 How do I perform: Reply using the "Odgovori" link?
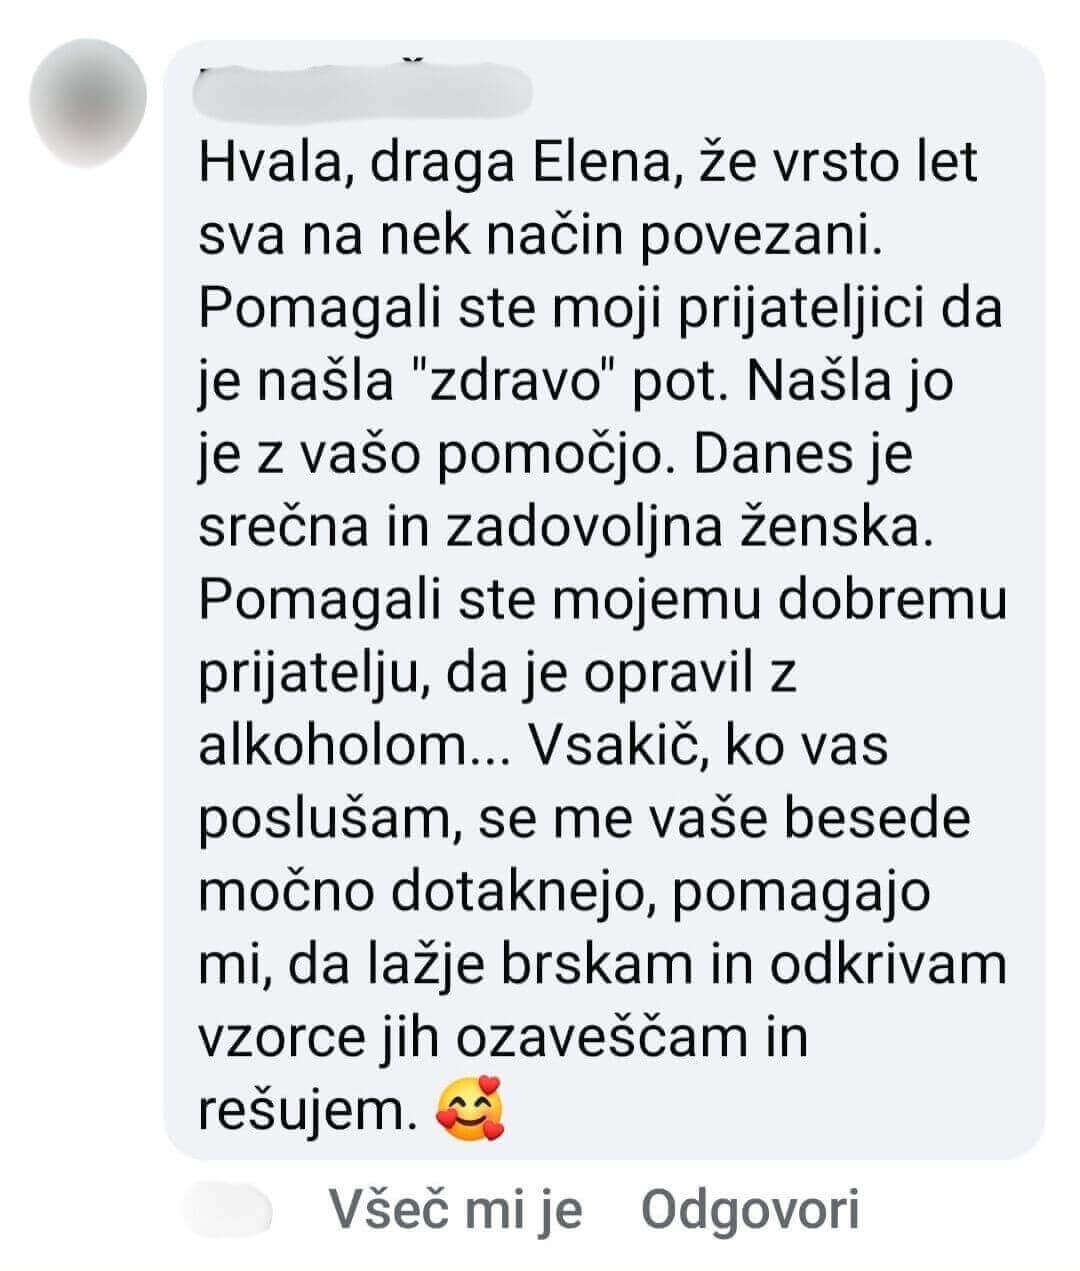click(750, 1210)
